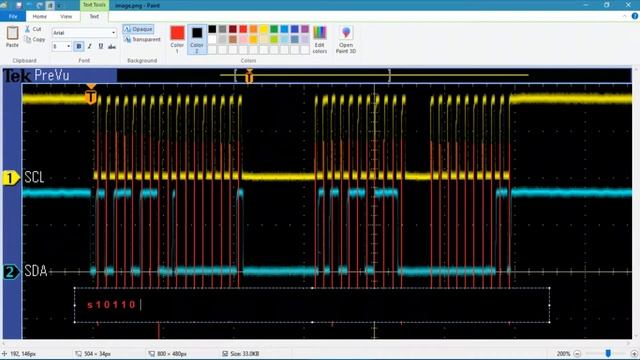Screen dimensions: 640x360
Task: Toggle Italic text formatting
Action: click(x=90, y=46)
